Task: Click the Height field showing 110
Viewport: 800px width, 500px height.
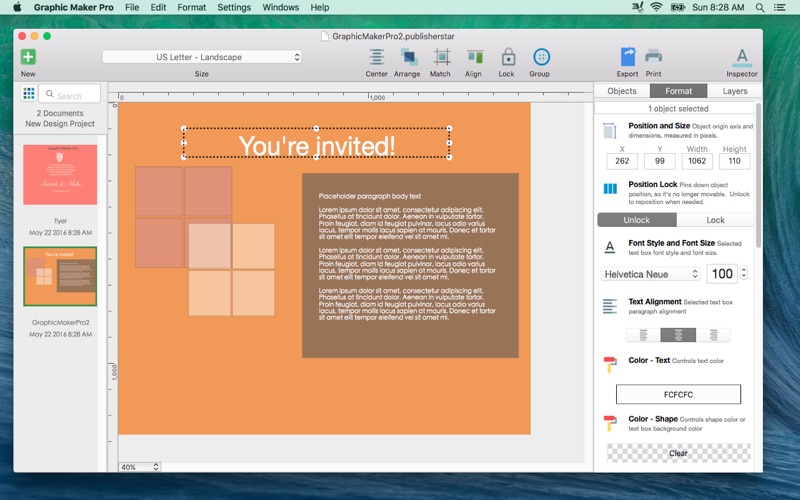Action: coord(735,161)
